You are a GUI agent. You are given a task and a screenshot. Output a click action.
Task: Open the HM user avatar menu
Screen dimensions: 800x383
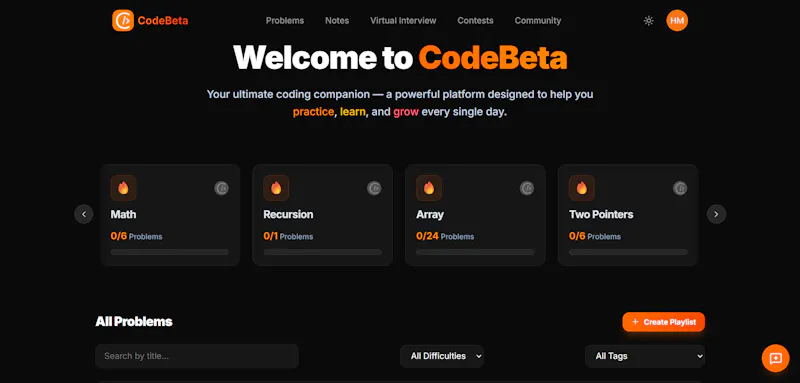coord(677,20)
